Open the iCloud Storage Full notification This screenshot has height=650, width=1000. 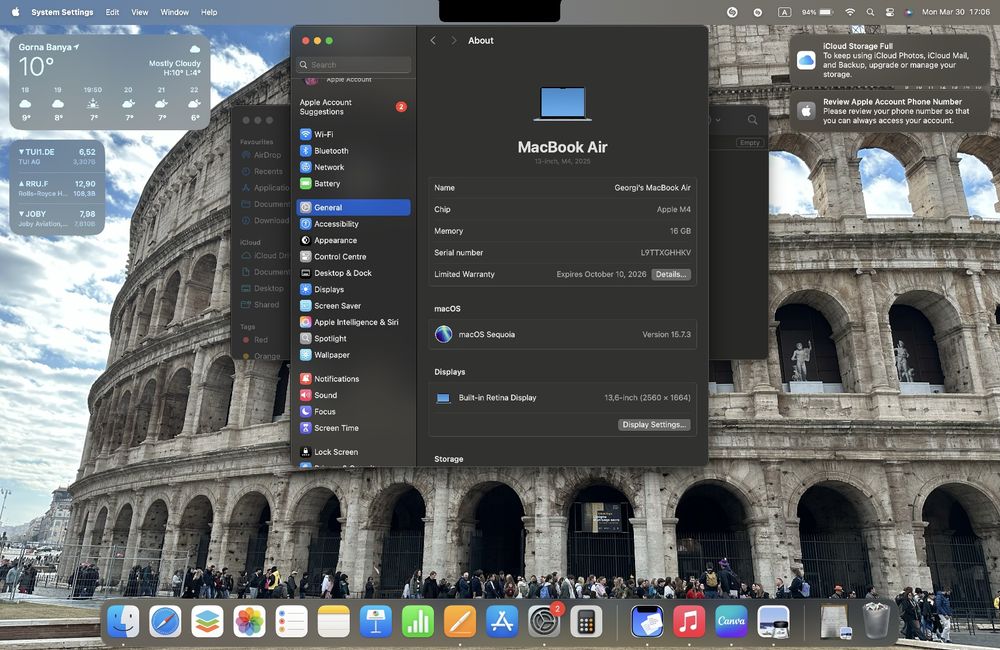pyautogui.click(x=889, y=60)
